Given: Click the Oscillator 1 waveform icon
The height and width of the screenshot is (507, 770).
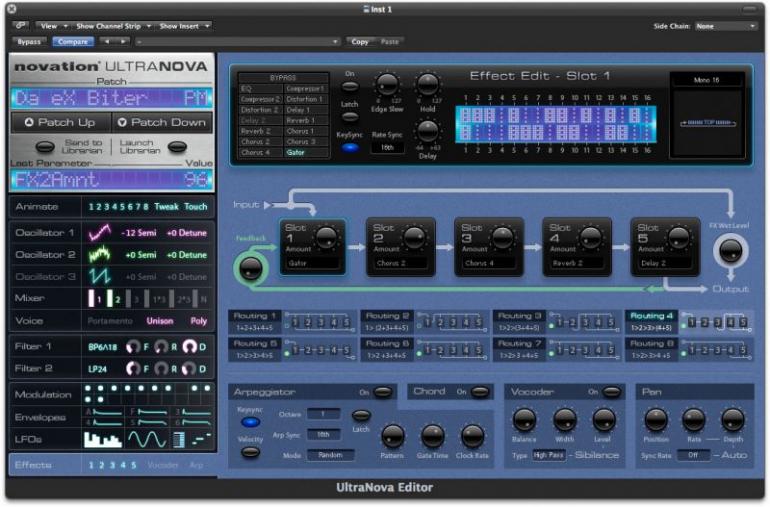Looking at the screenshot, I should click(100, 232).
